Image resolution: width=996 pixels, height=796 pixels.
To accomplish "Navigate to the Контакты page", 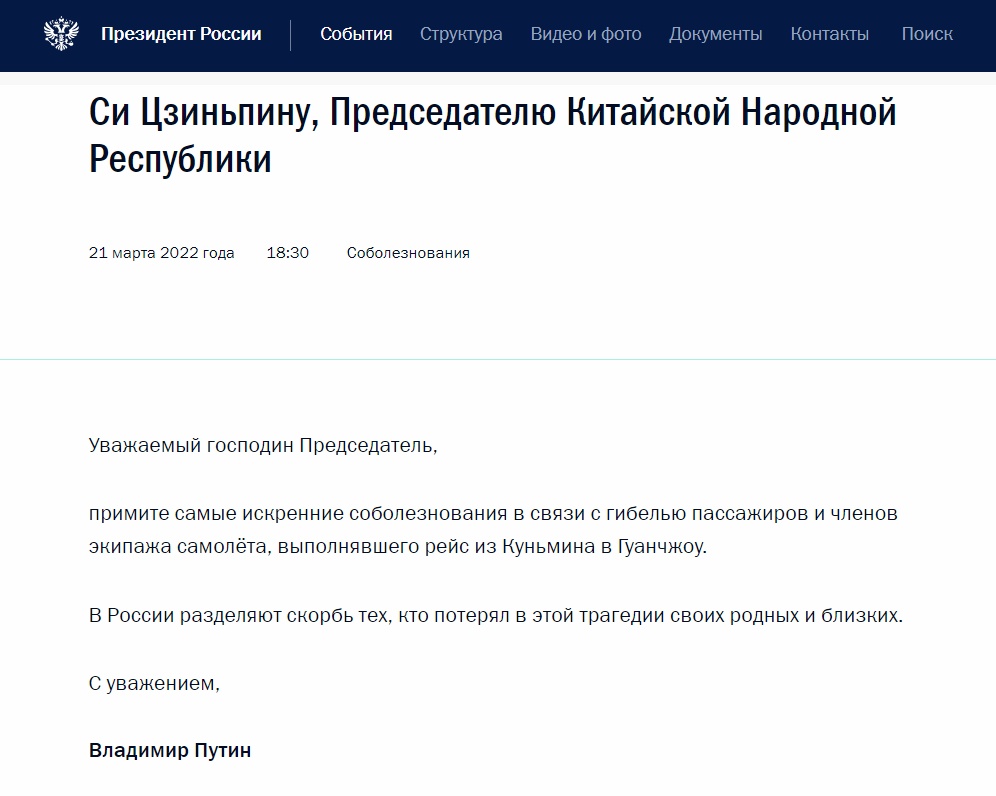I will coord(829,35).
